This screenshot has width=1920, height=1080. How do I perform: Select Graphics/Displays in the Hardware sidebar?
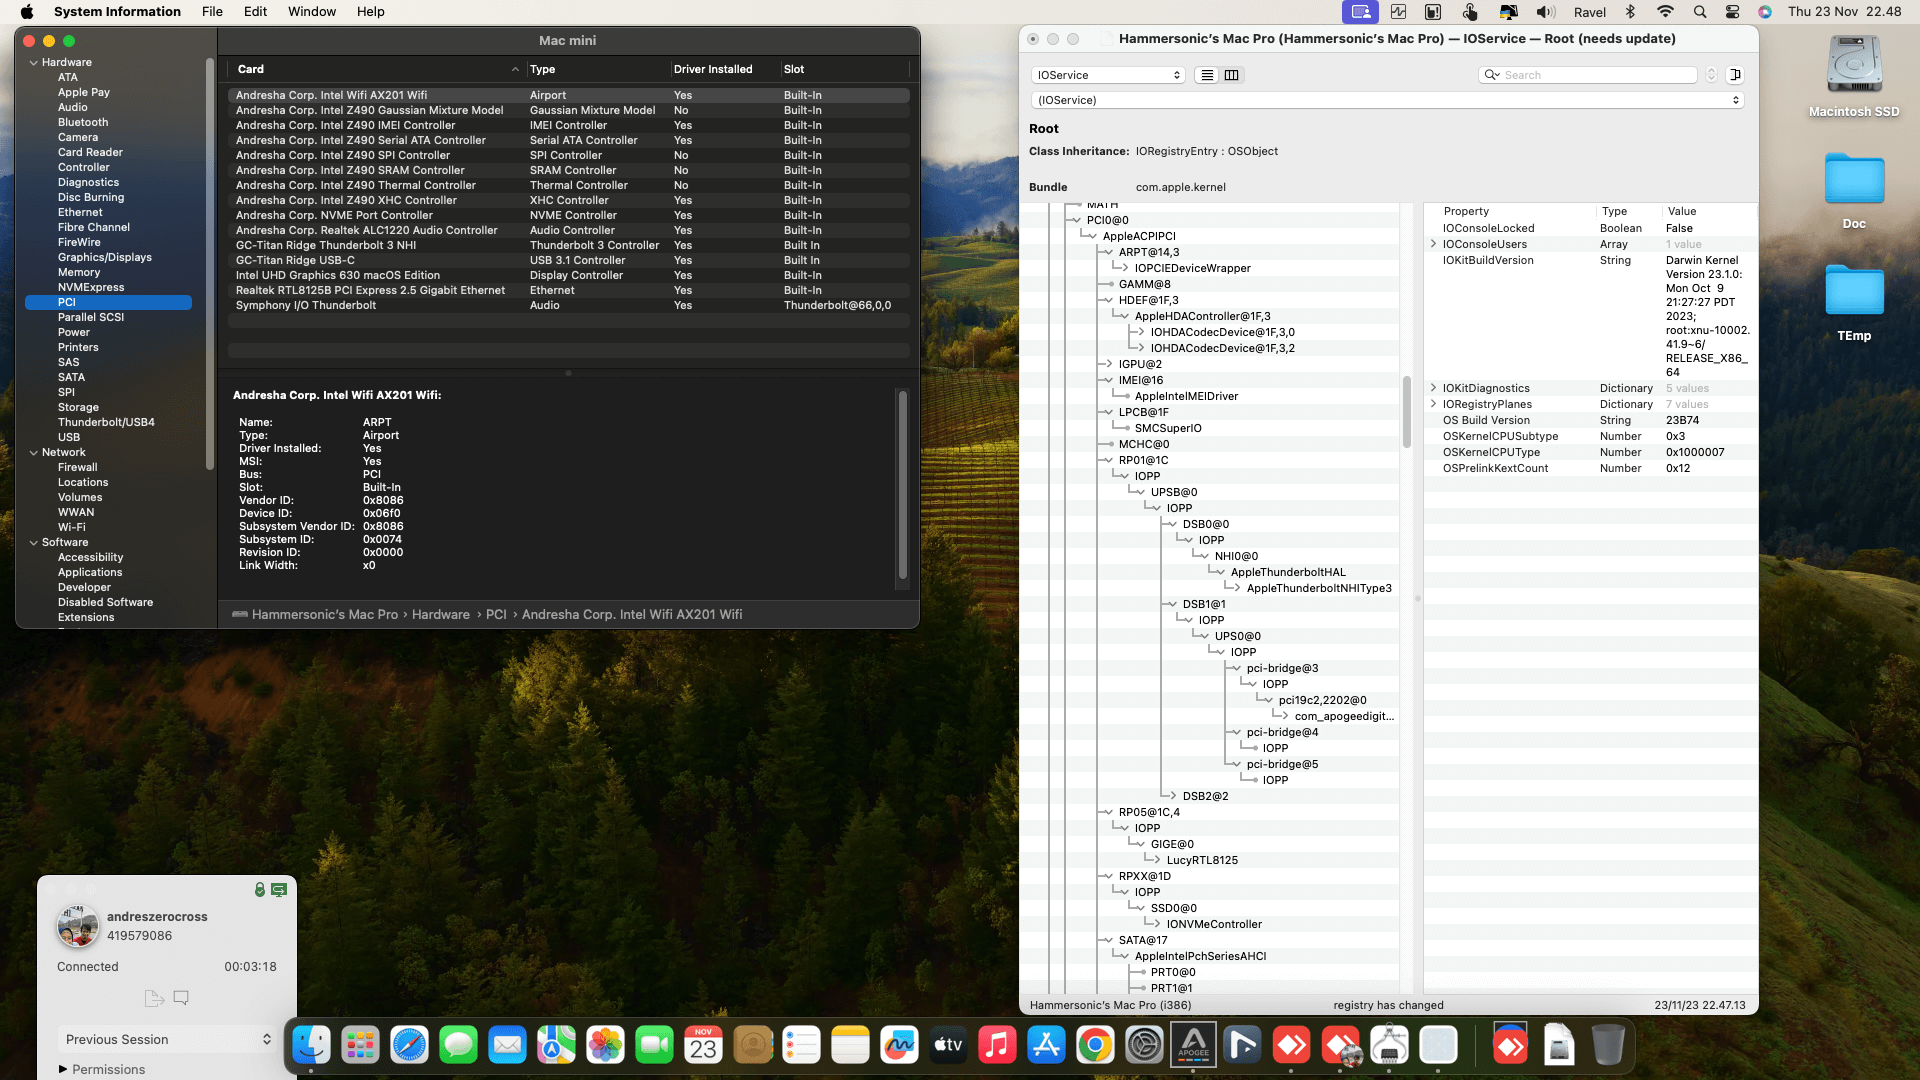(105, 257)
